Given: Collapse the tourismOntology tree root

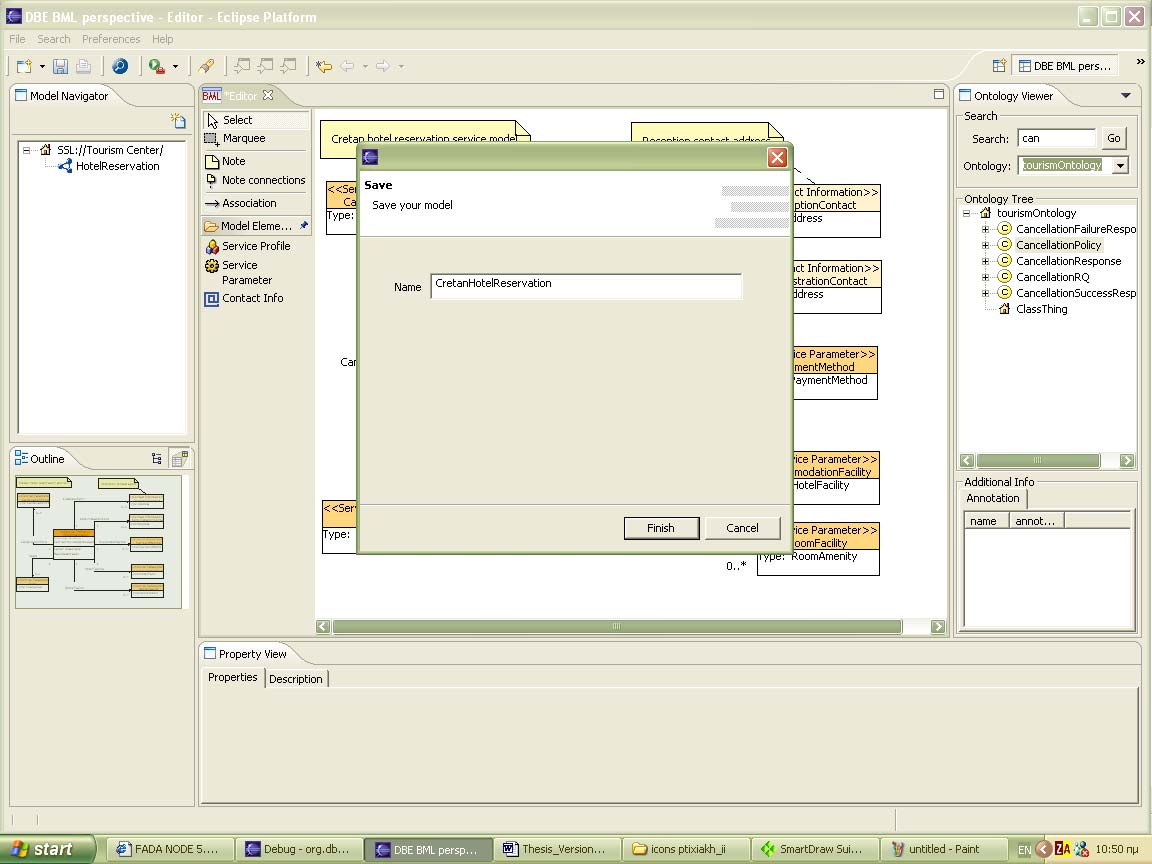Looking at the screenshot, I should pyautogui.click(x=967, y=213).
